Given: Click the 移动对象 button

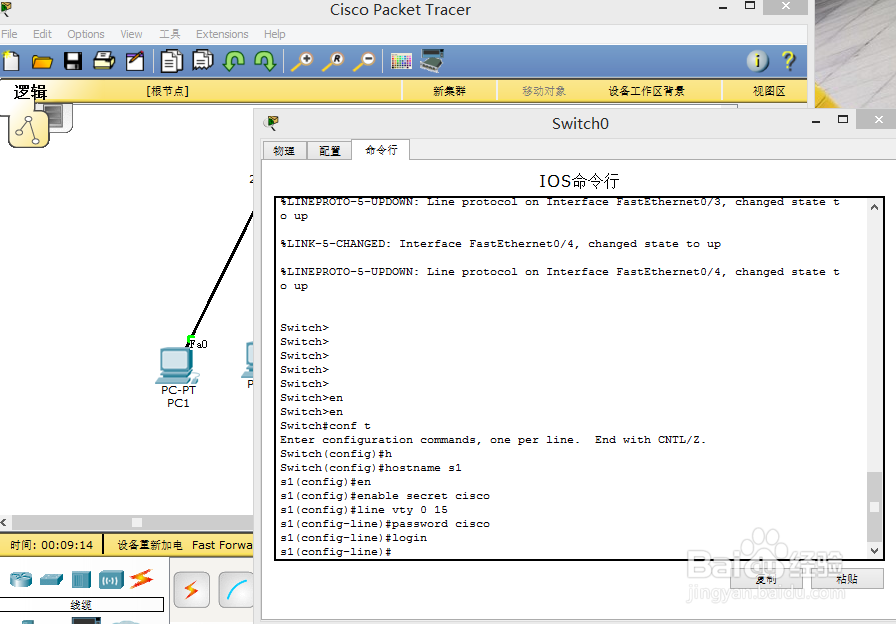Looking at the screenshot, I should tap(543, 91).
